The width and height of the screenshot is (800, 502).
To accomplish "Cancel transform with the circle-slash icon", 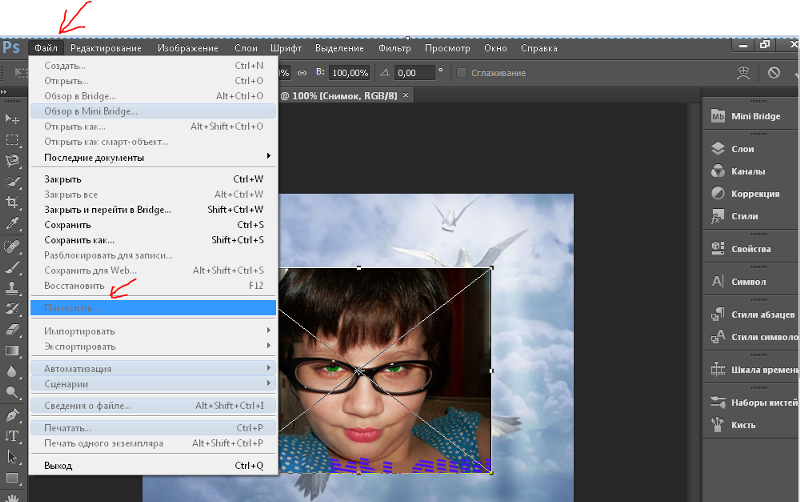I will (774, 73).
